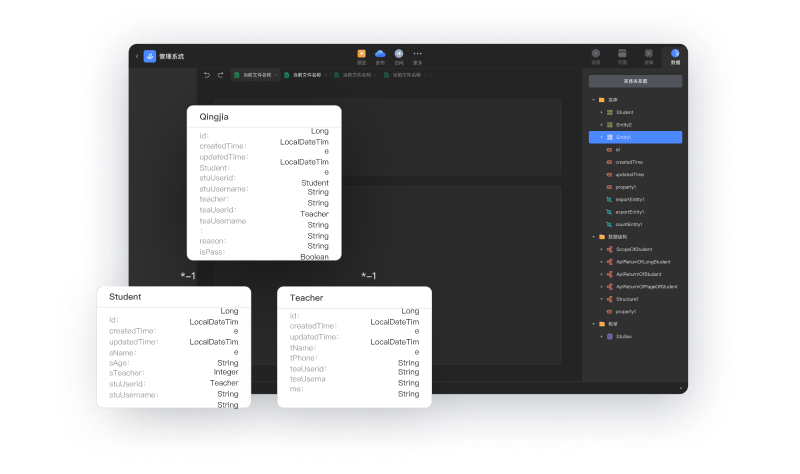Click the 访问 arrow icon
Viewport: 800px width, 474px height.
(x=399, y=54)
